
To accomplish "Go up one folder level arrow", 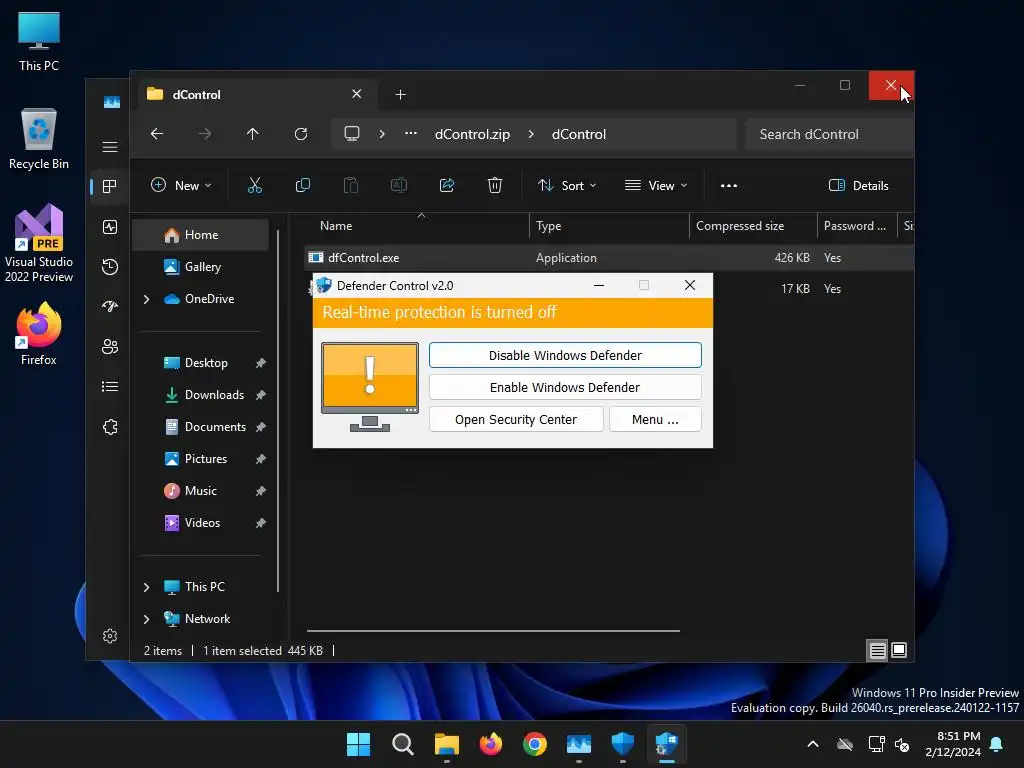I will pyautogui.click(x=253, y=134).
